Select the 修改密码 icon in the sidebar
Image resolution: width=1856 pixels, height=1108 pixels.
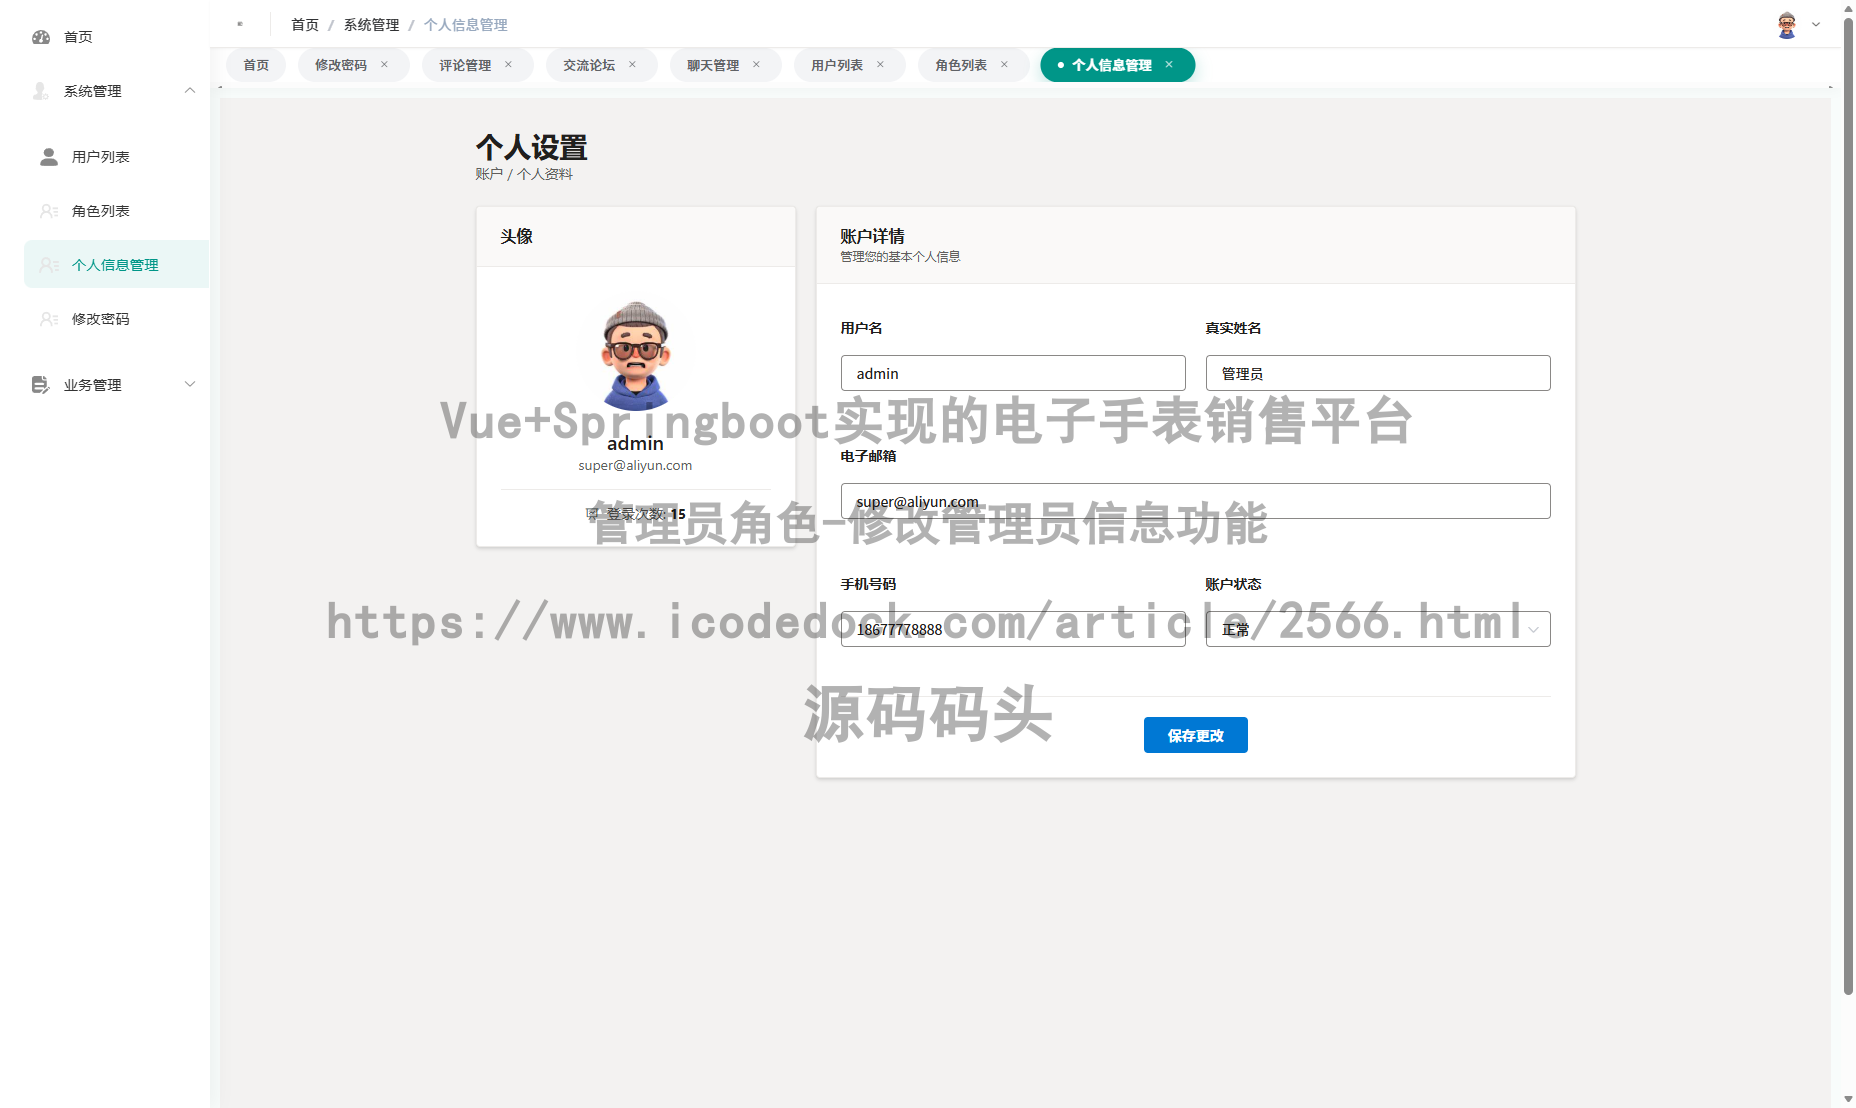coord(47,318)
